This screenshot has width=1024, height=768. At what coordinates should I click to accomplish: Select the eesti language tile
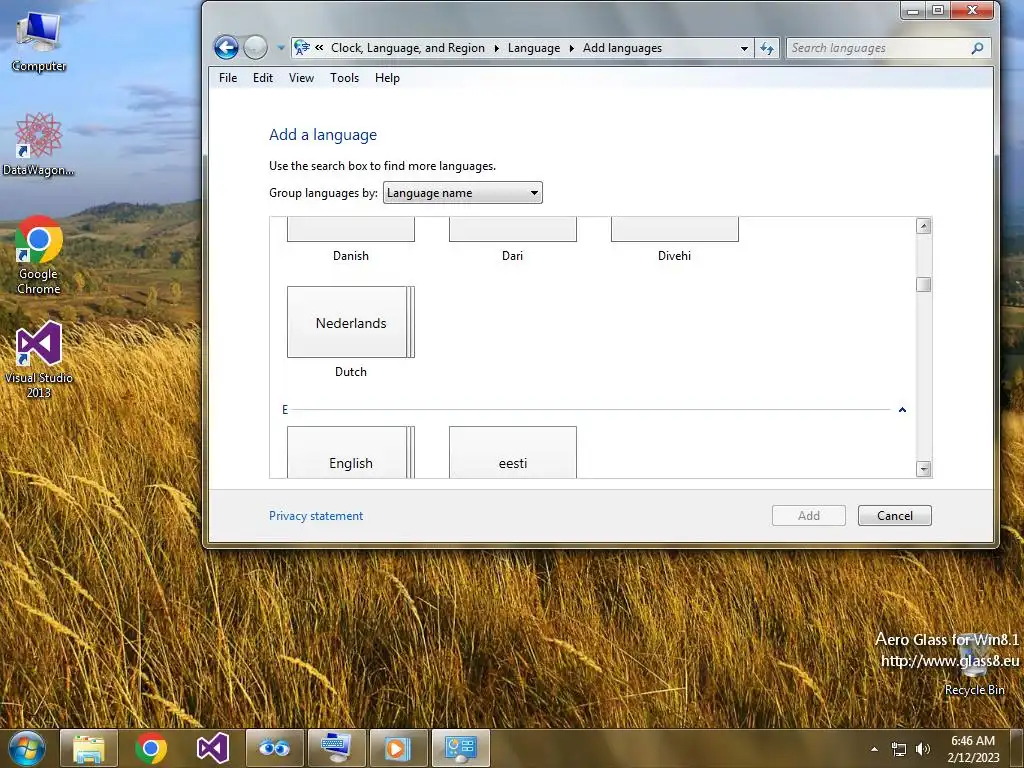[x=513, y=453]
